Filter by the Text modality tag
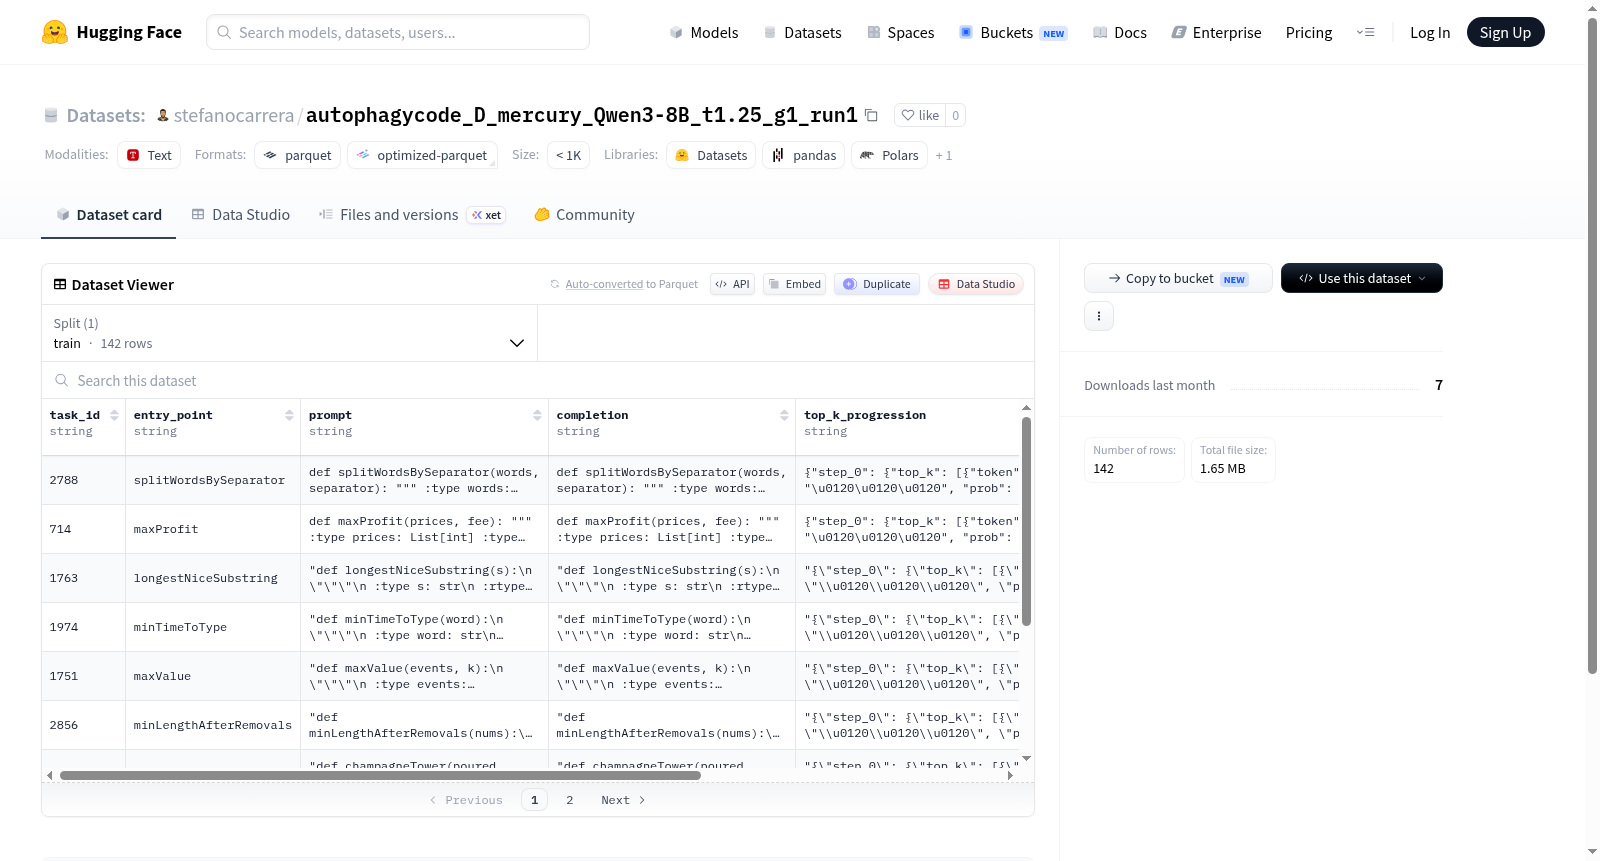The image size is (1600, 861). [149, 155]
